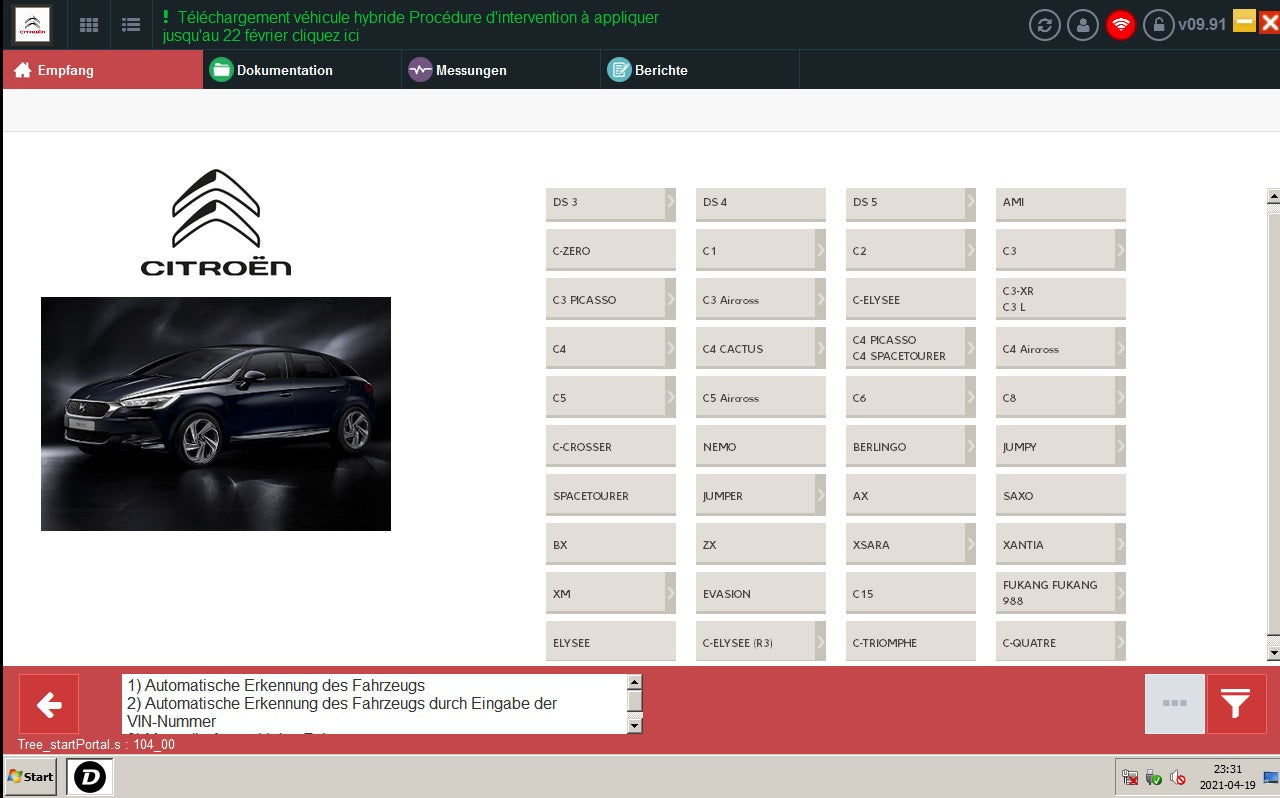Expand the BERLINGO model chevron
The height and width of the screenshot is (798, 1280).
point(970,447)
